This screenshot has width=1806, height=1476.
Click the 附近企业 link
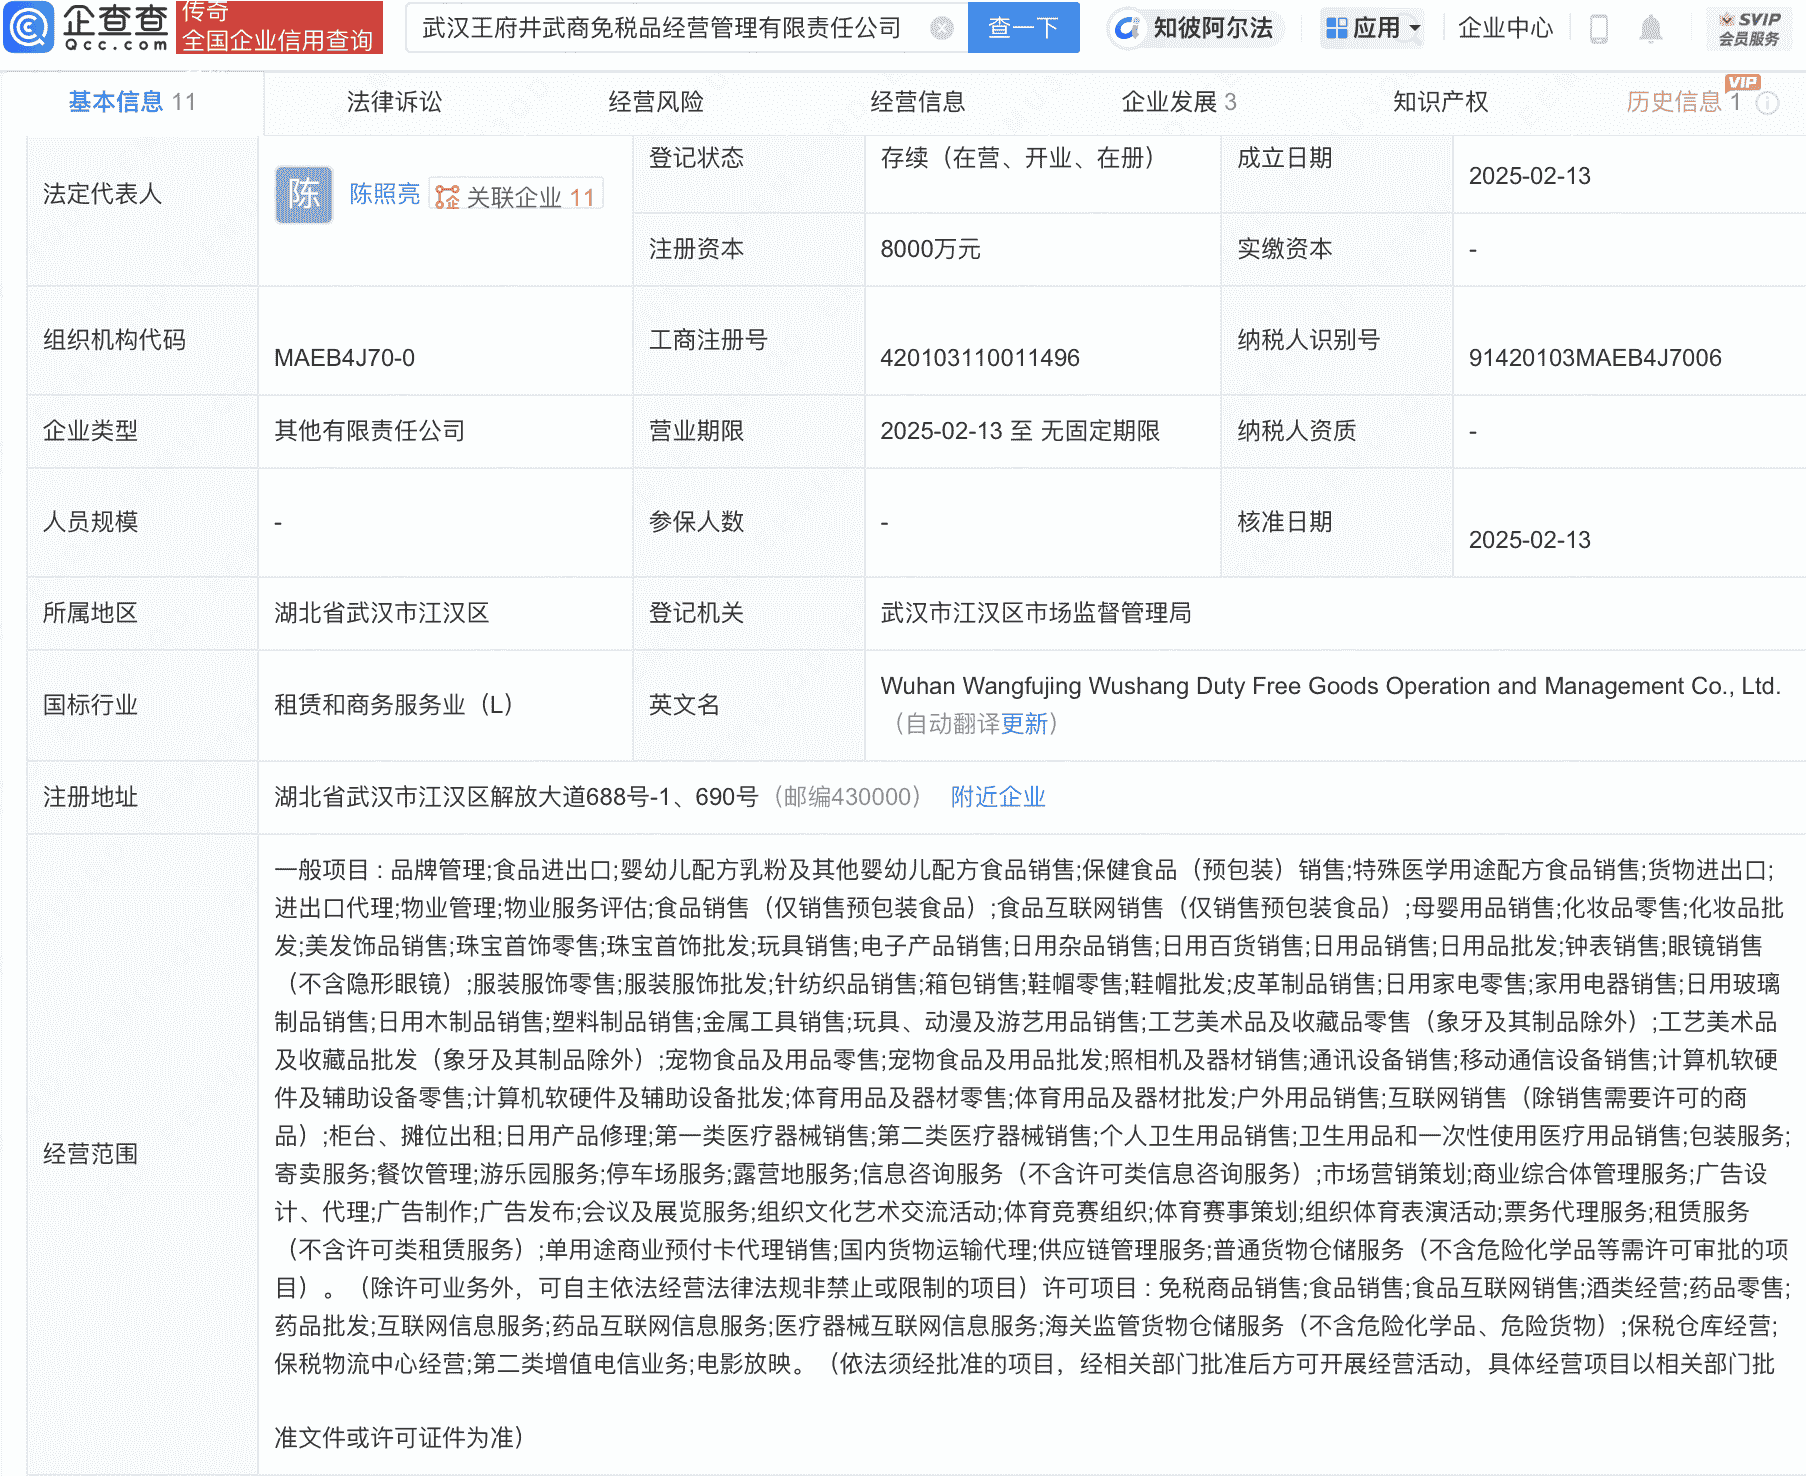(x=996, y=797)
